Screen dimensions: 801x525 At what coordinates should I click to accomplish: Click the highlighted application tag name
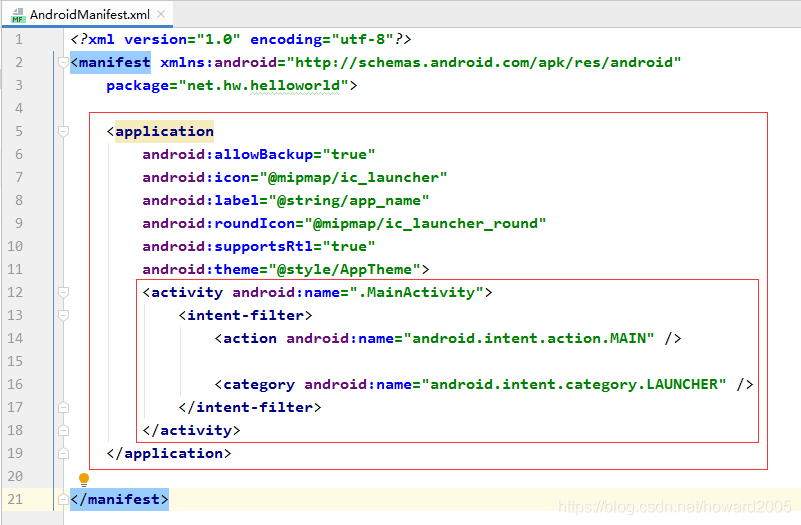tap(164, 131)
